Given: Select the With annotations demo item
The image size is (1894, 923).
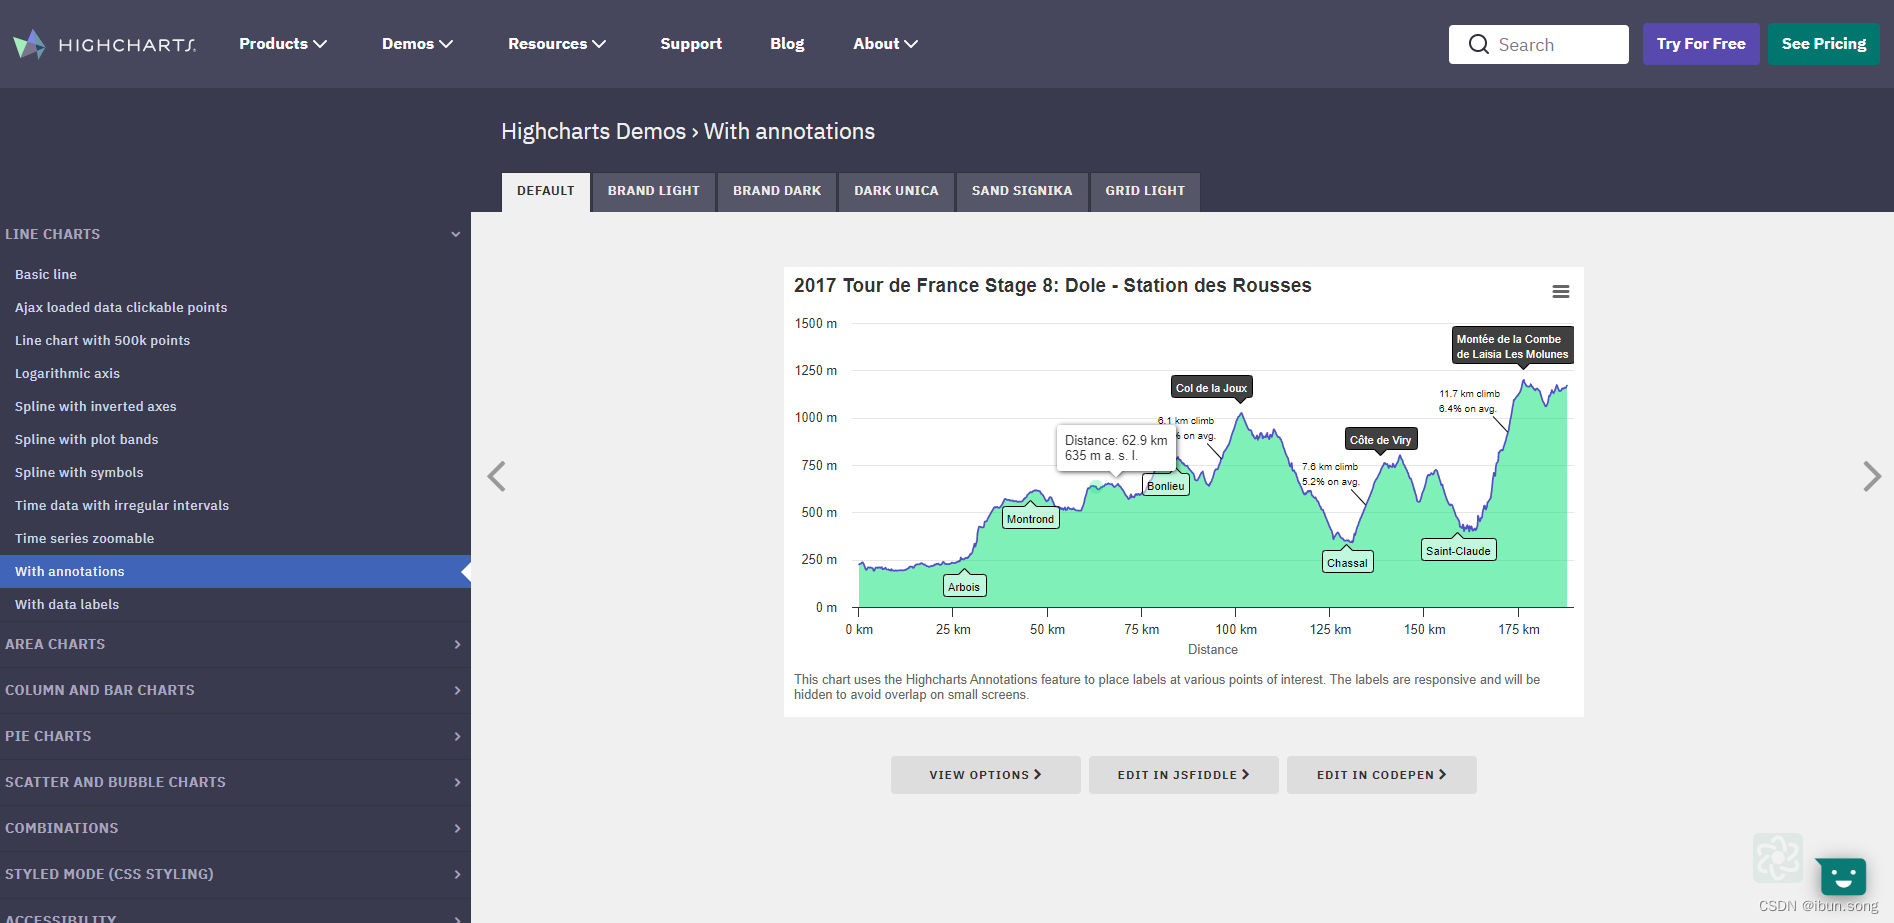Looking at the screenshot, I should [235, 571].
